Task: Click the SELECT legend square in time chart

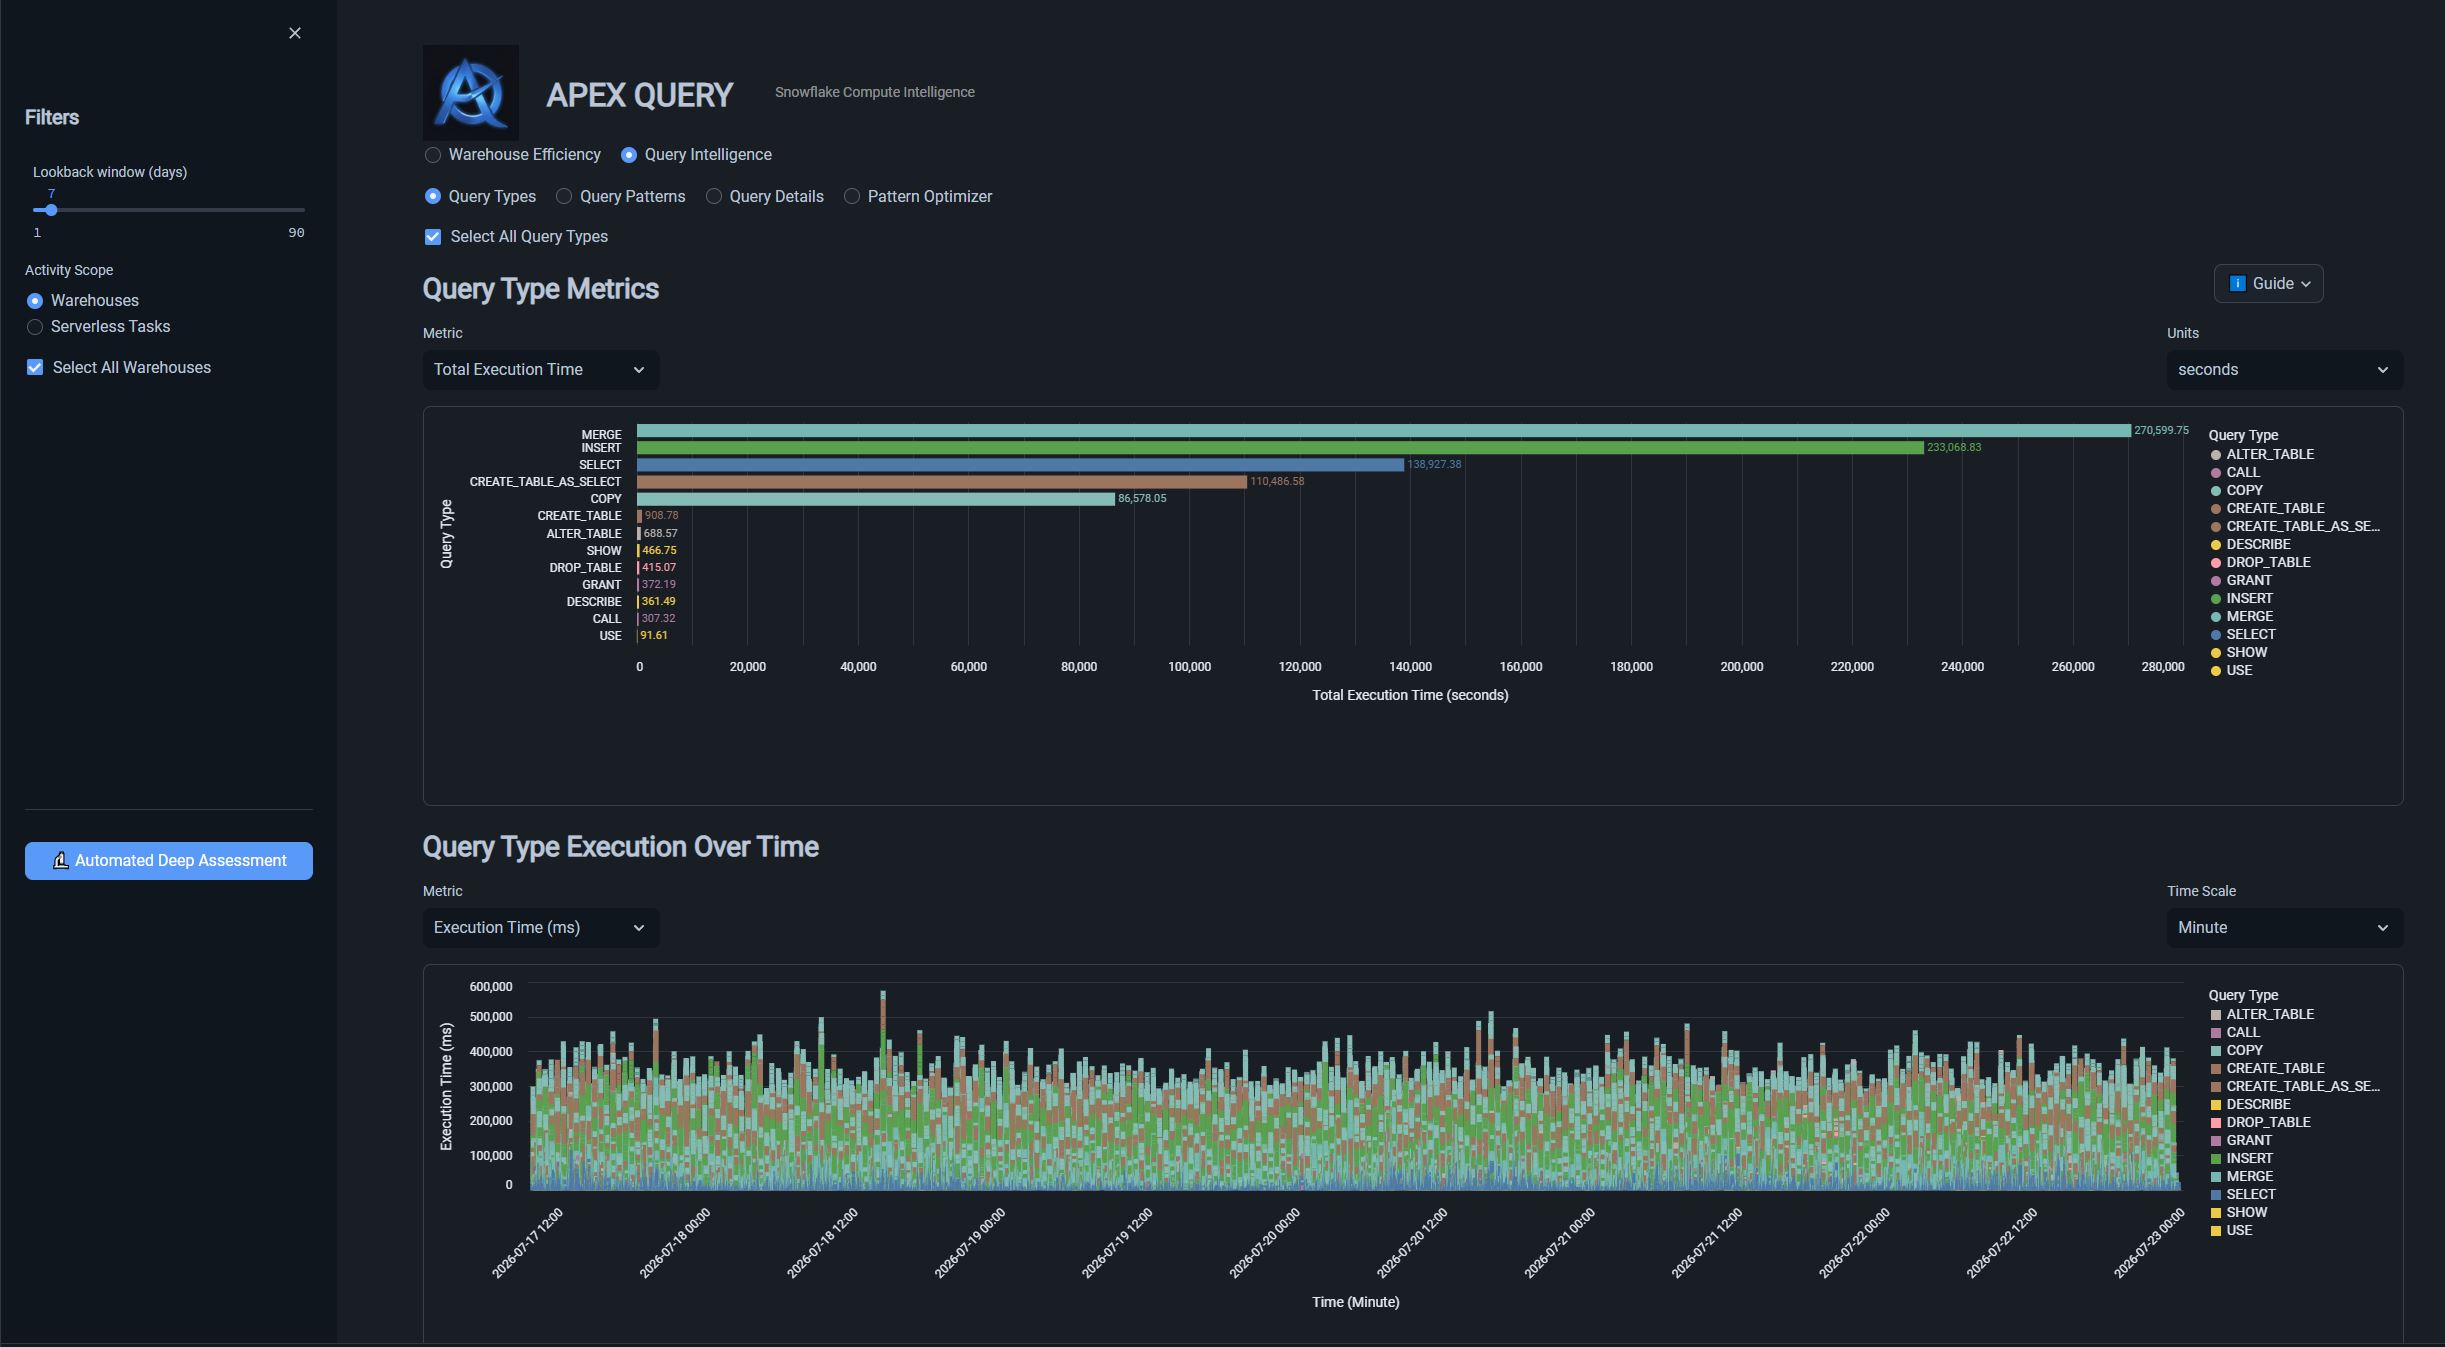Action: point(2216,1195)
